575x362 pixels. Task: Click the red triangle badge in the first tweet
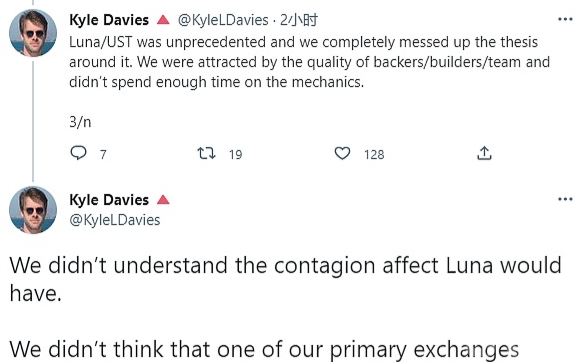point(163,19)
